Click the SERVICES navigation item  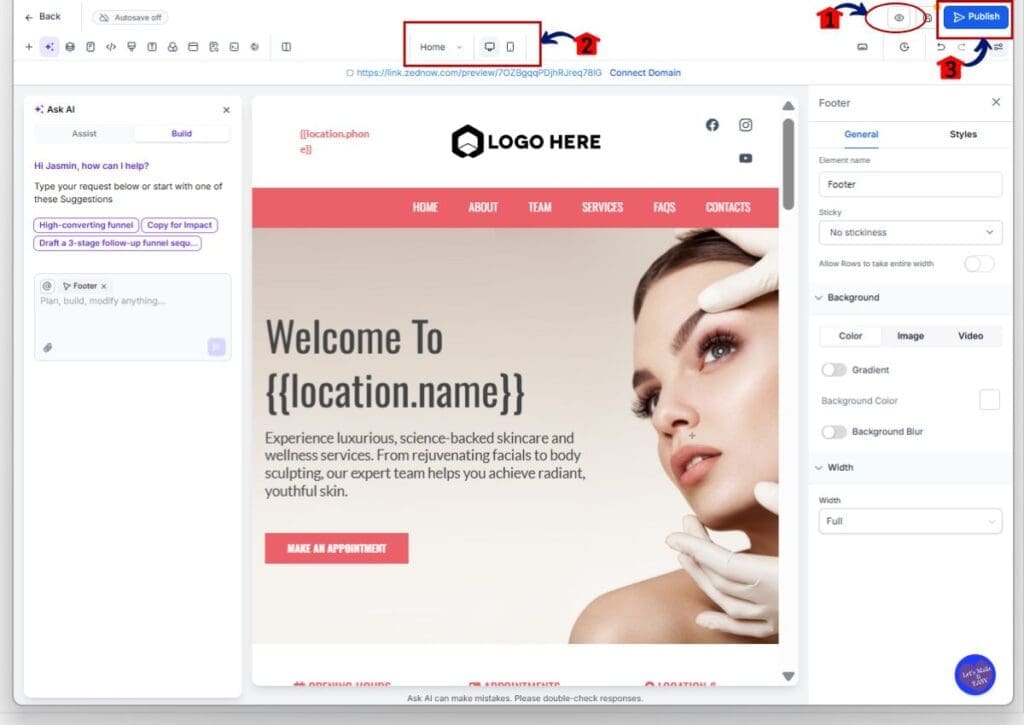[x=602, y=207]
